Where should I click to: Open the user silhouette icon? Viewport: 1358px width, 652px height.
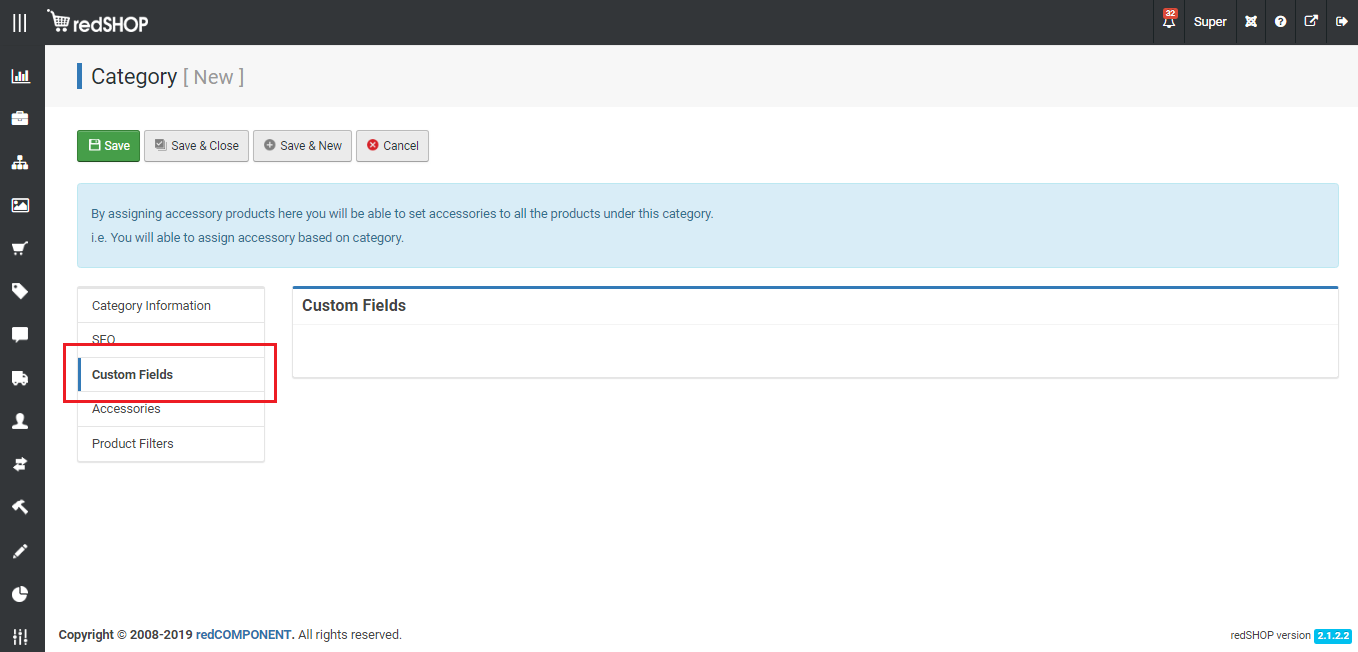click(x=20, y=421)
